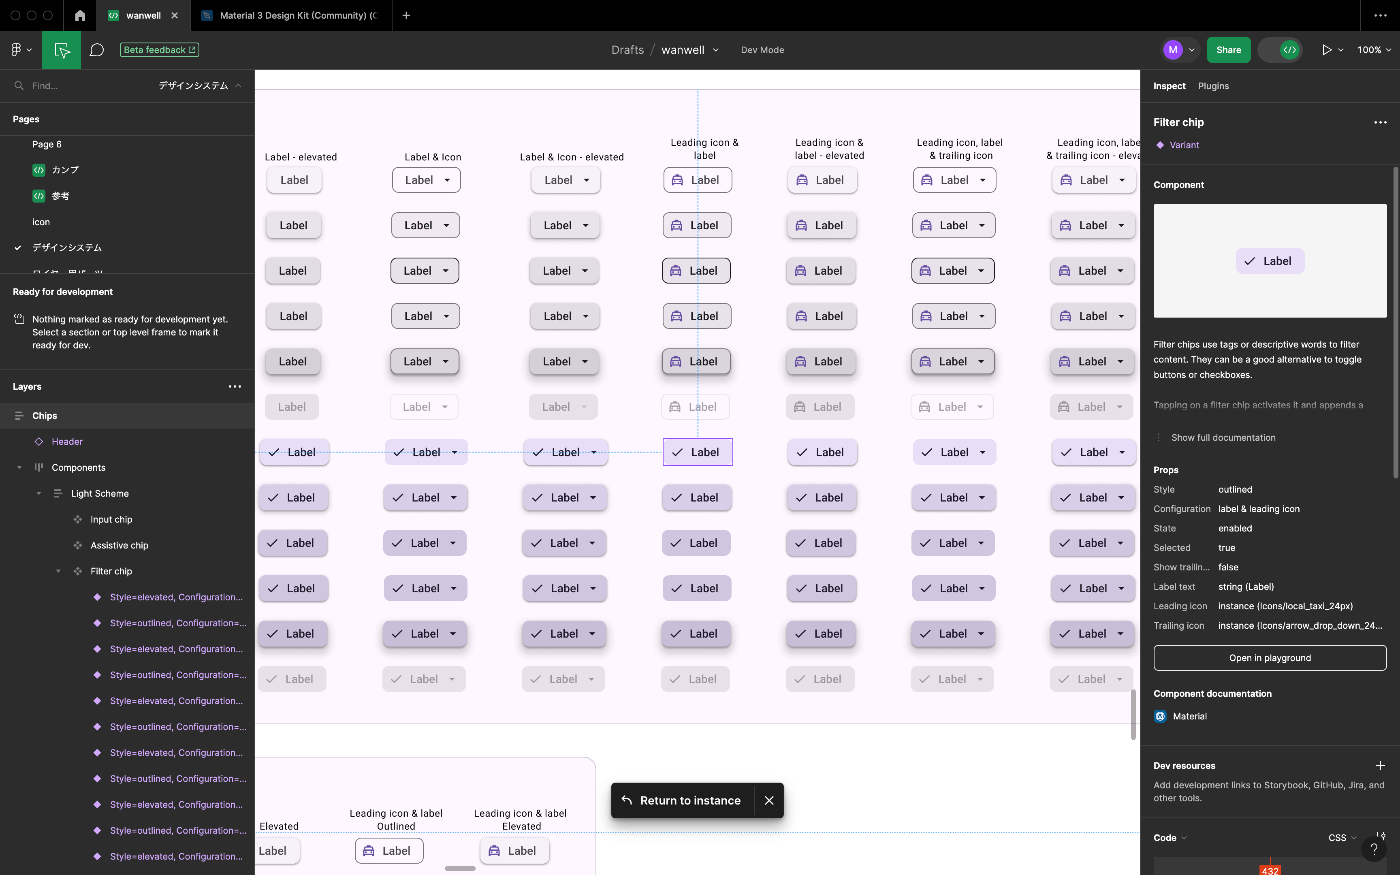This screenshot has height=875, width=1400.
Task: Click the green code icon beside カンプ
Action: click(39, 170)
